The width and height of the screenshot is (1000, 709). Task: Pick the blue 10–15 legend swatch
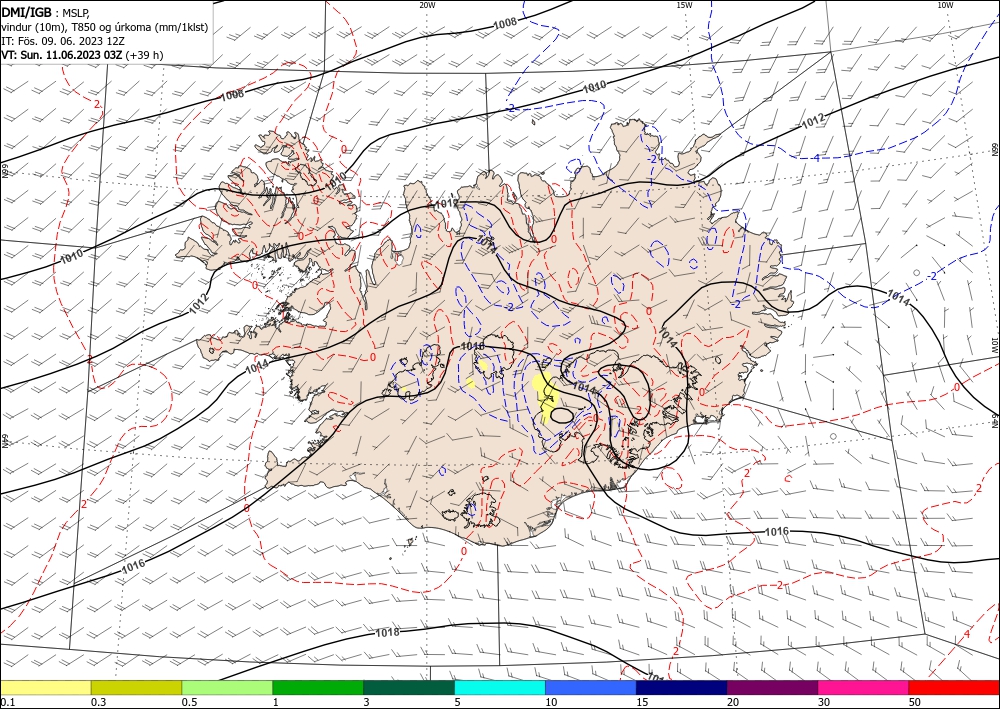[x=591, y=687]
